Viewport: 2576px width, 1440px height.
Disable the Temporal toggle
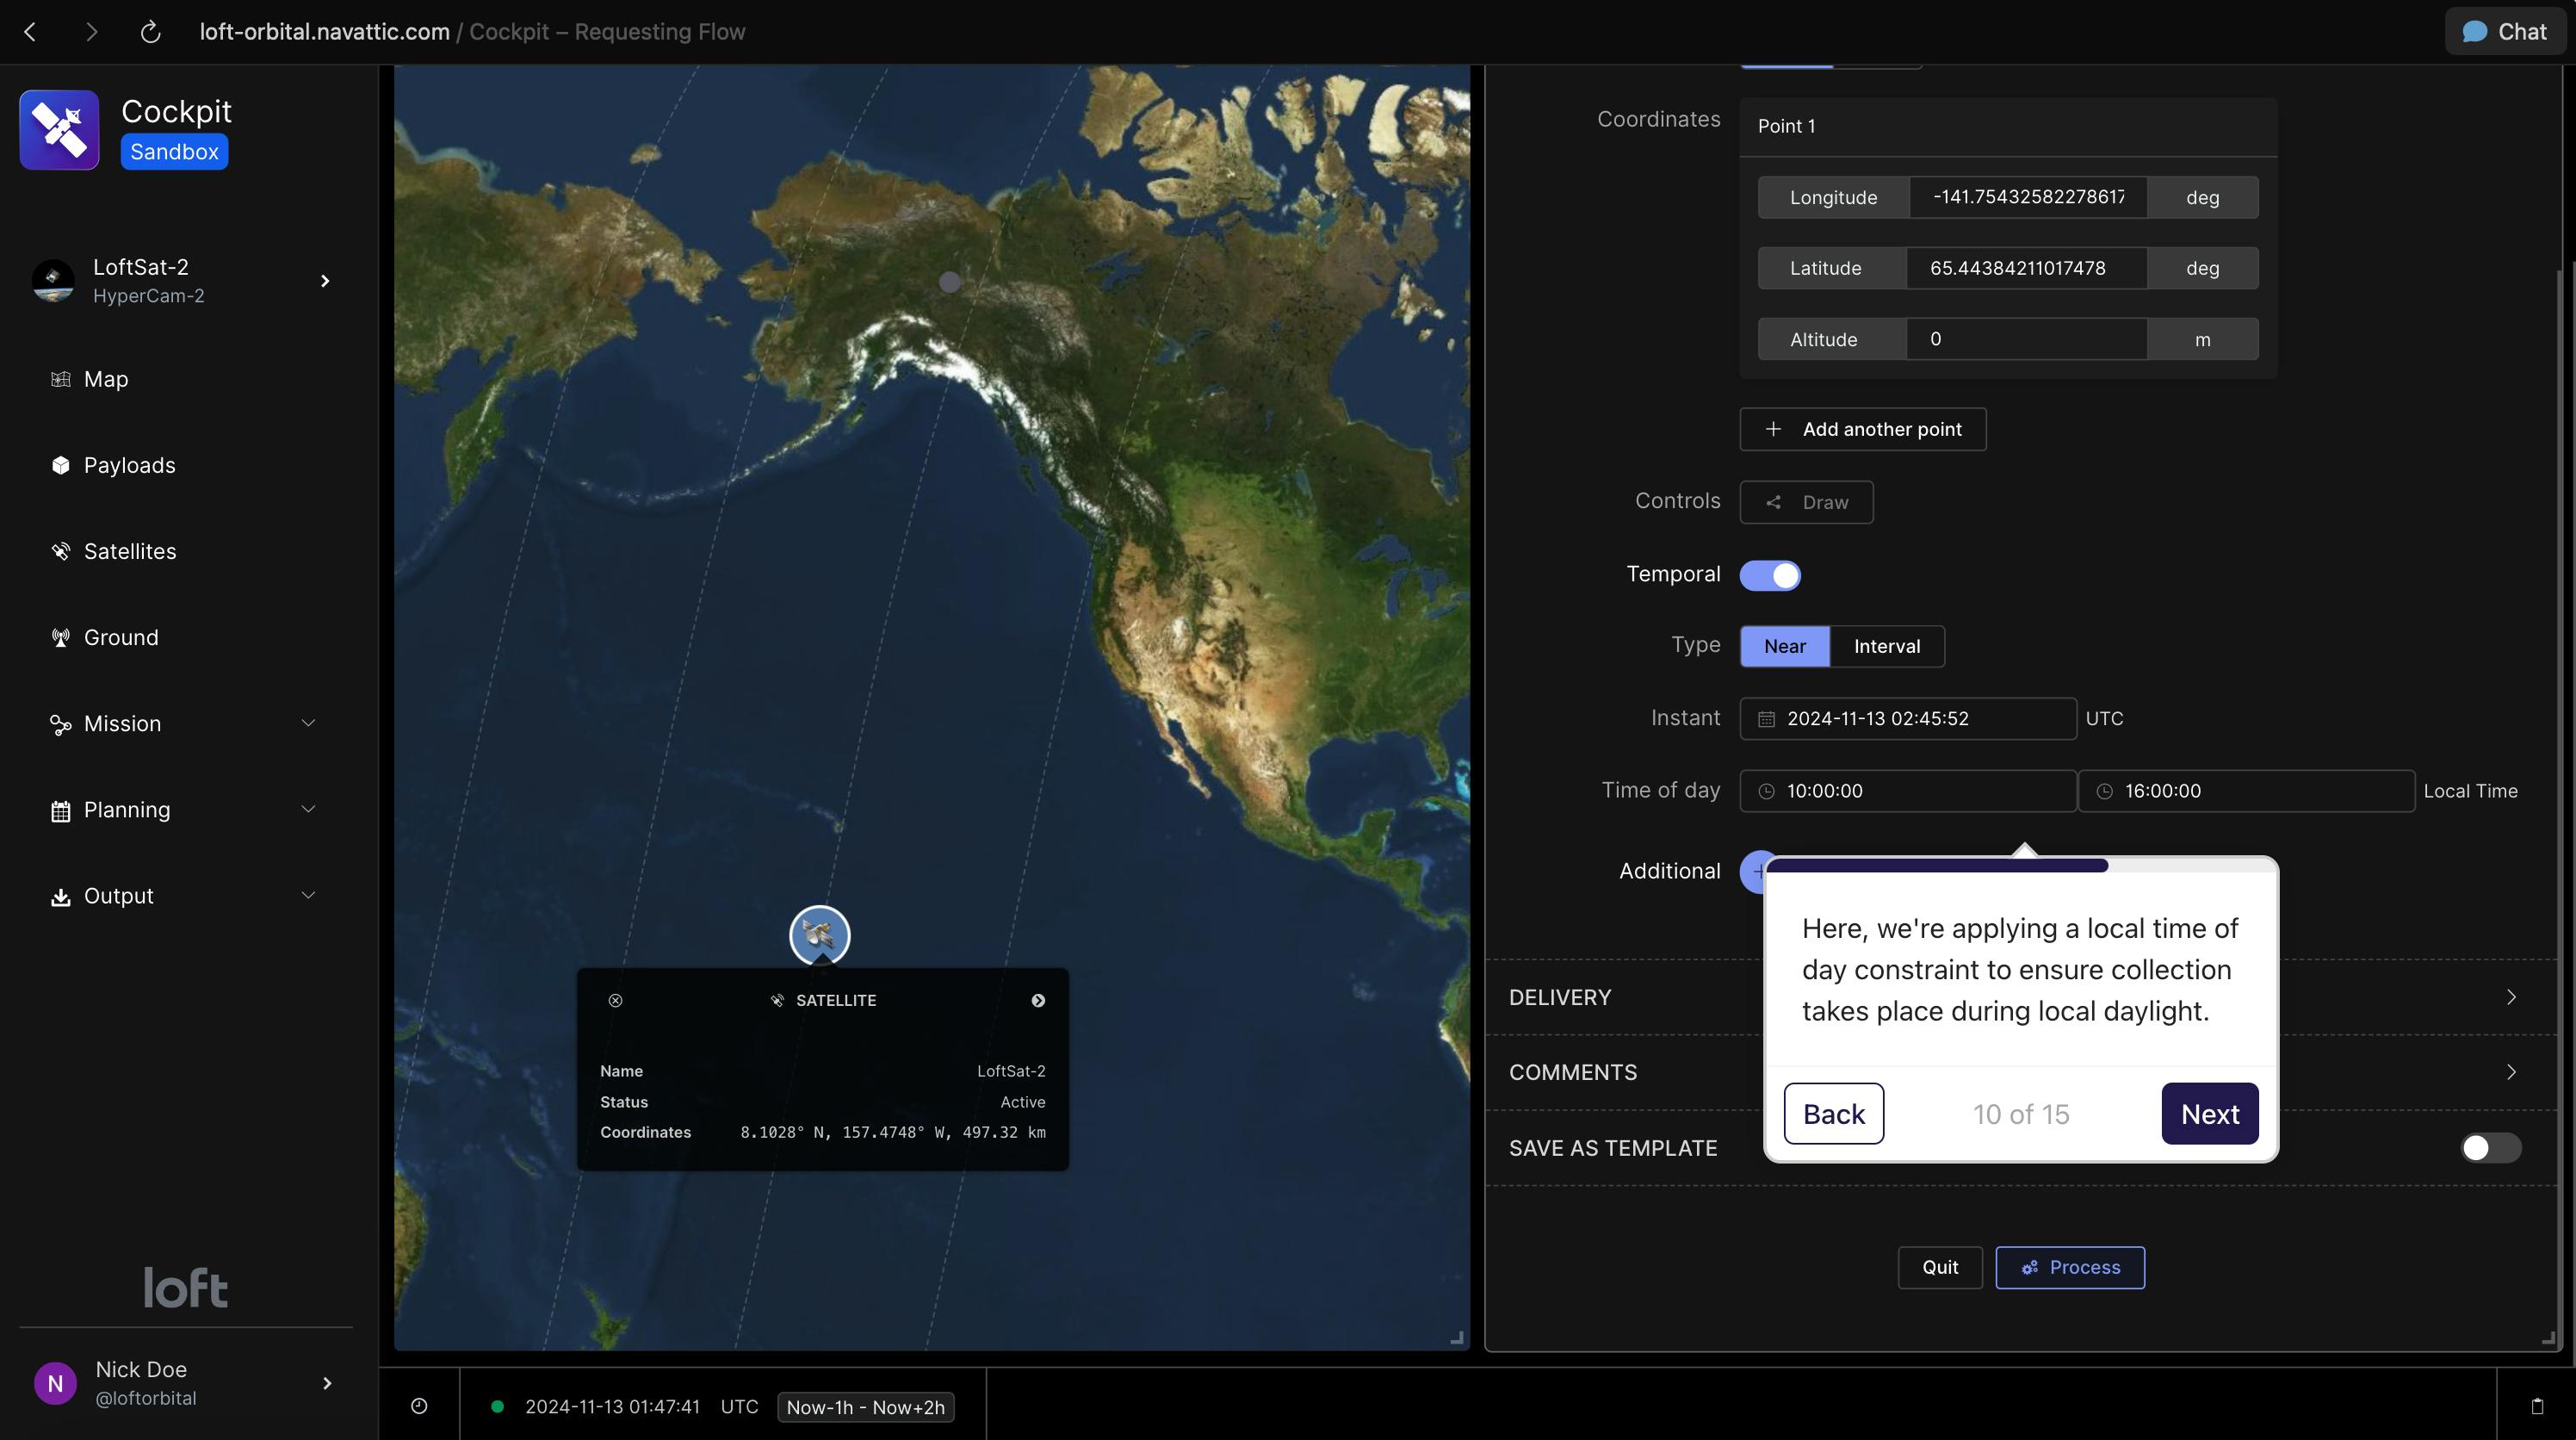coord(1769,575)
